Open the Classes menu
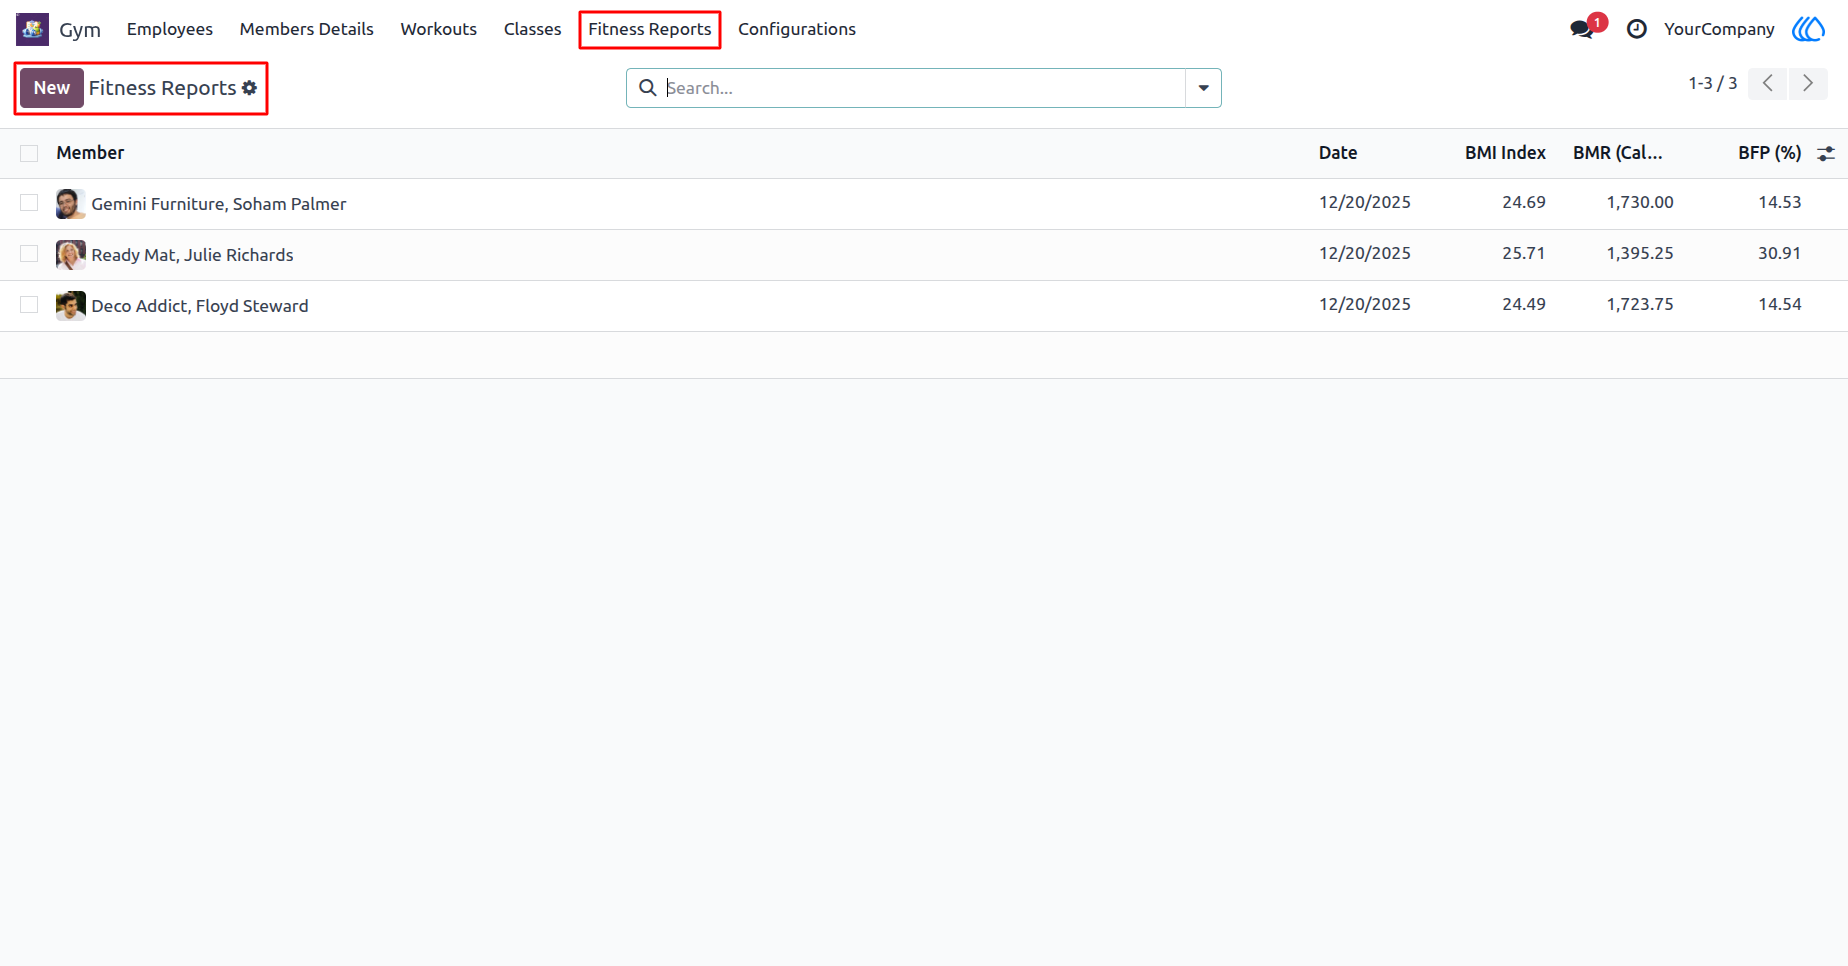This screenshot has height=966, width=1848. pos(533,29)
